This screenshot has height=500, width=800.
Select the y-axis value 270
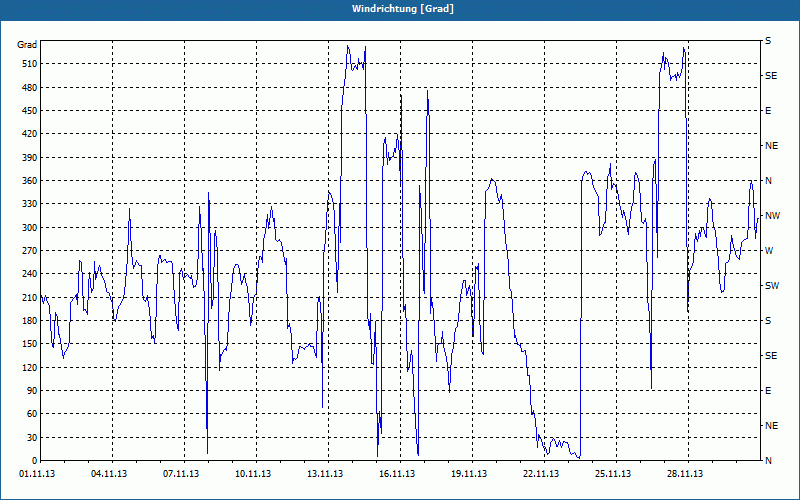tap(29, 251)
